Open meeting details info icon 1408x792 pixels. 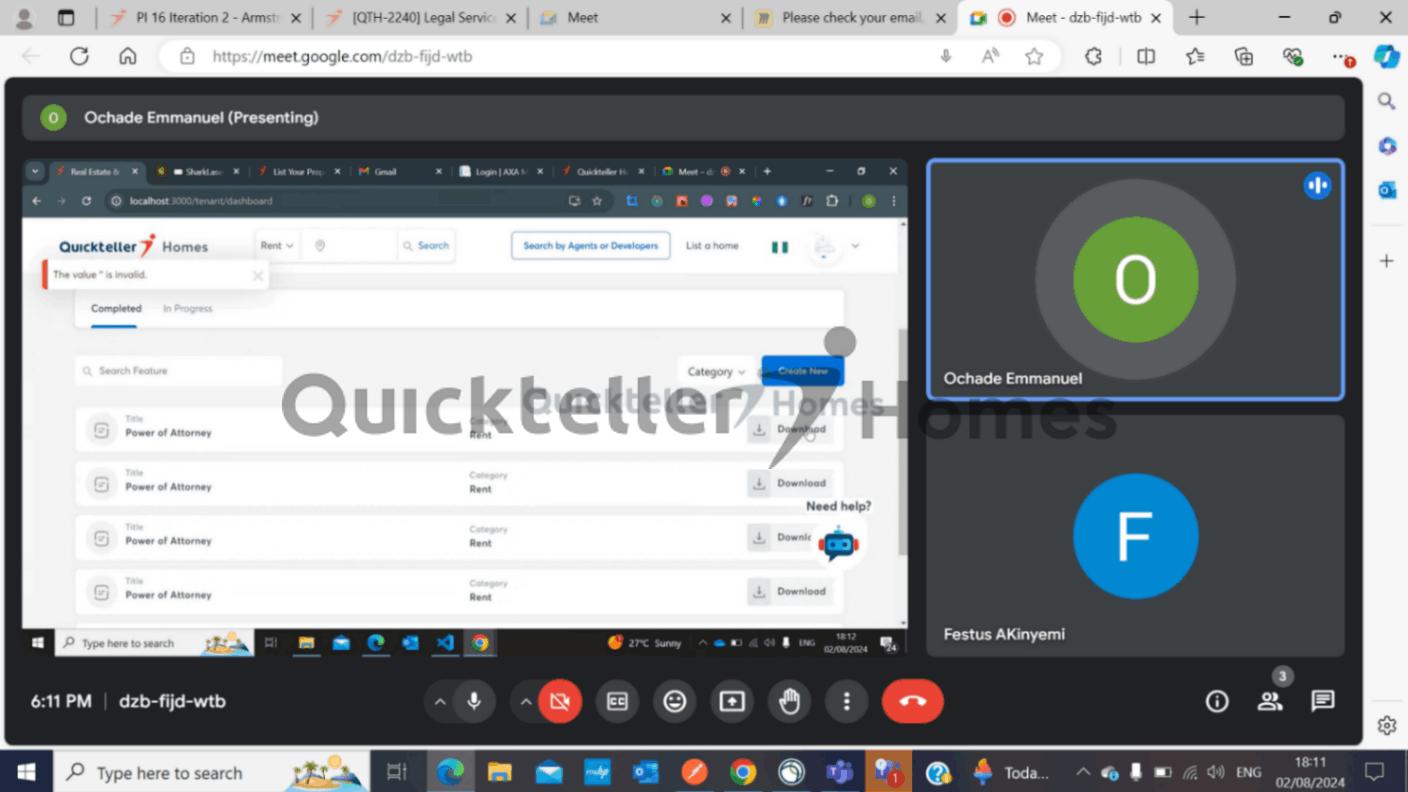pos(1217,701)
